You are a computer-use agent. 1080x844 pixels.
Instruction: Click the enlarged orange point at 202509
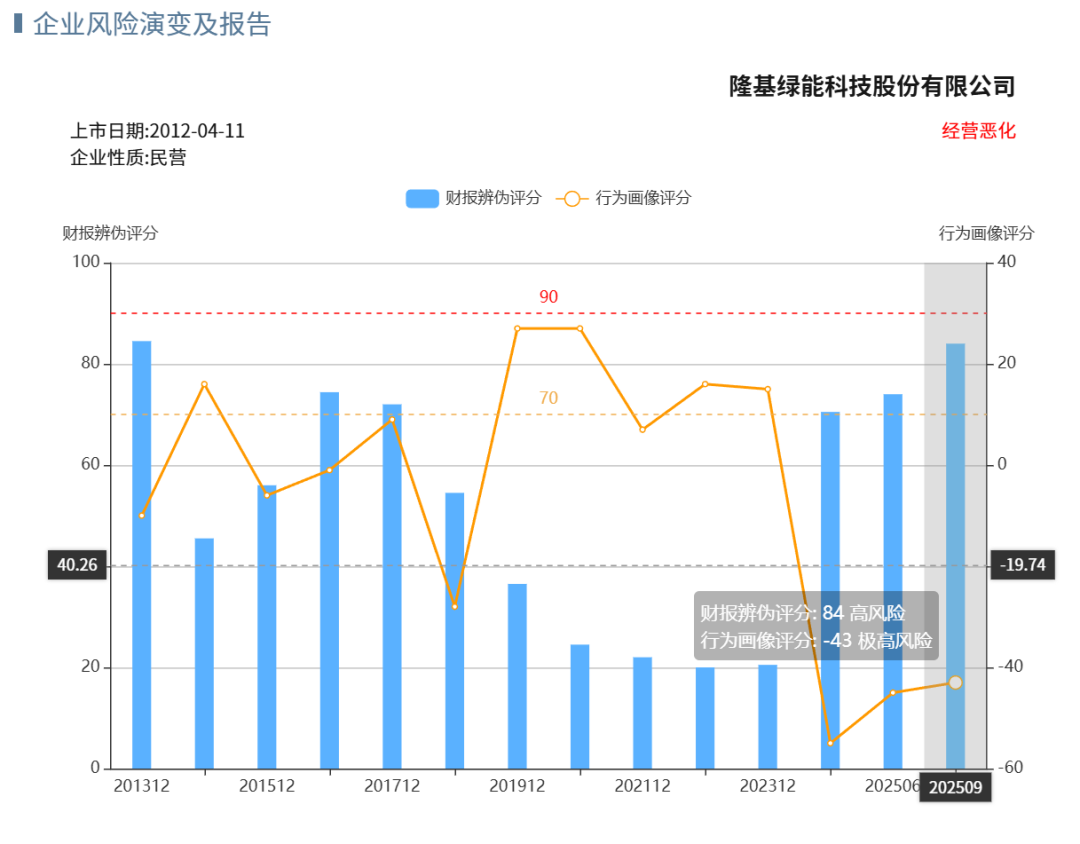pos(955,683)
